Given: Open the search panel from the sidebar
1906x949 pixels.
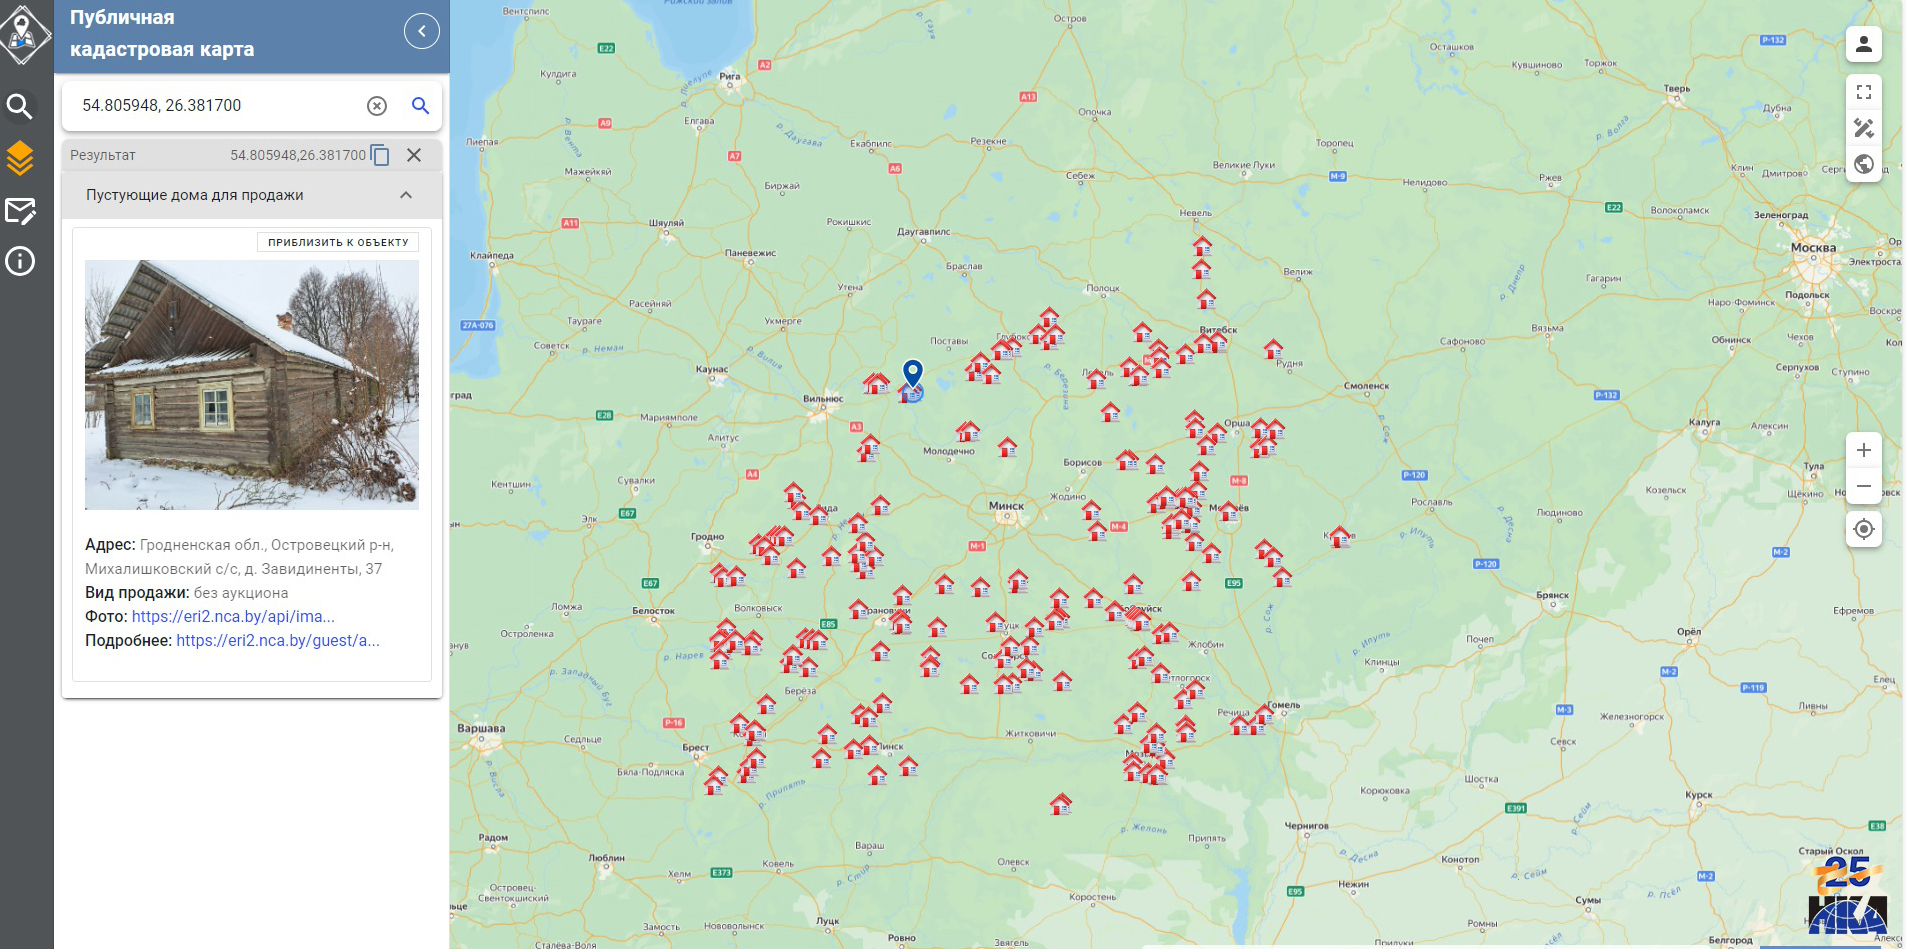Looking at the screenshot, I should [20, 106].
